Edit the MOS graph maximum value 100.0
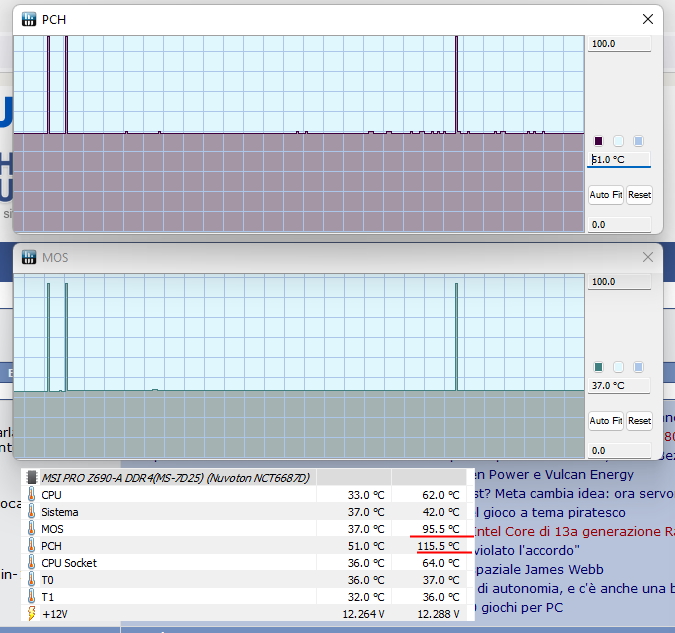 pyautogui.click(x=619, y=282)
